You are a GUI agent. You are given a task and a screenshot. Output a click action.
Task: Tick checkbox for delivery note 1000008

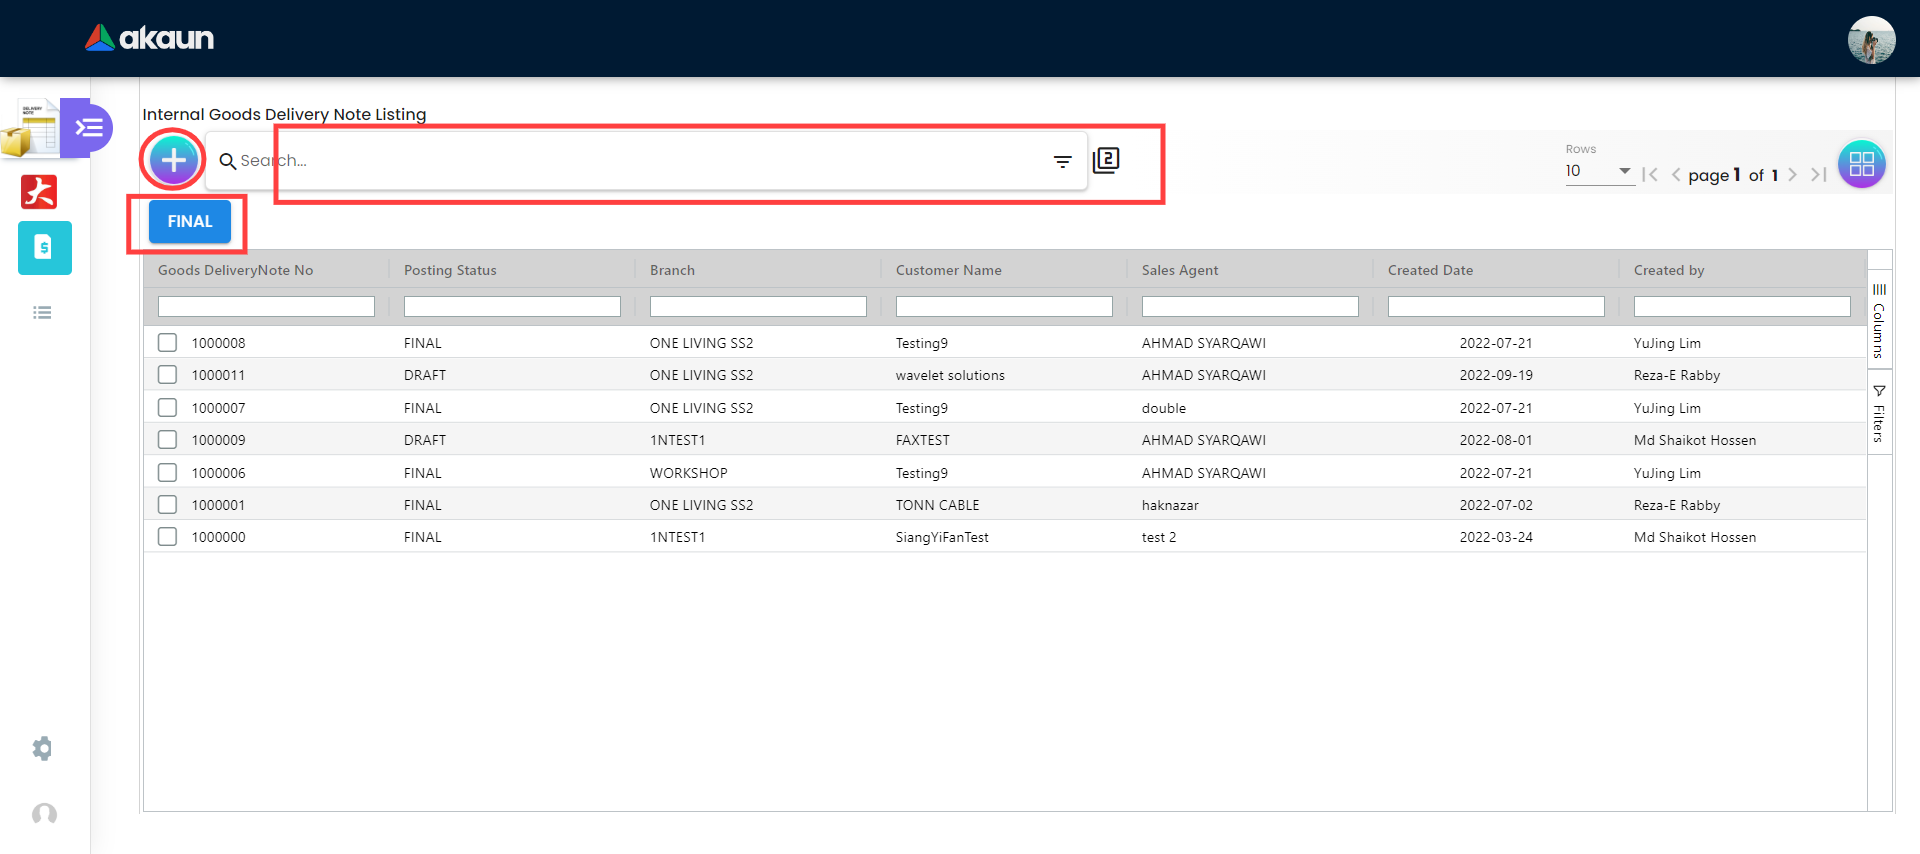tap(168, 343)
